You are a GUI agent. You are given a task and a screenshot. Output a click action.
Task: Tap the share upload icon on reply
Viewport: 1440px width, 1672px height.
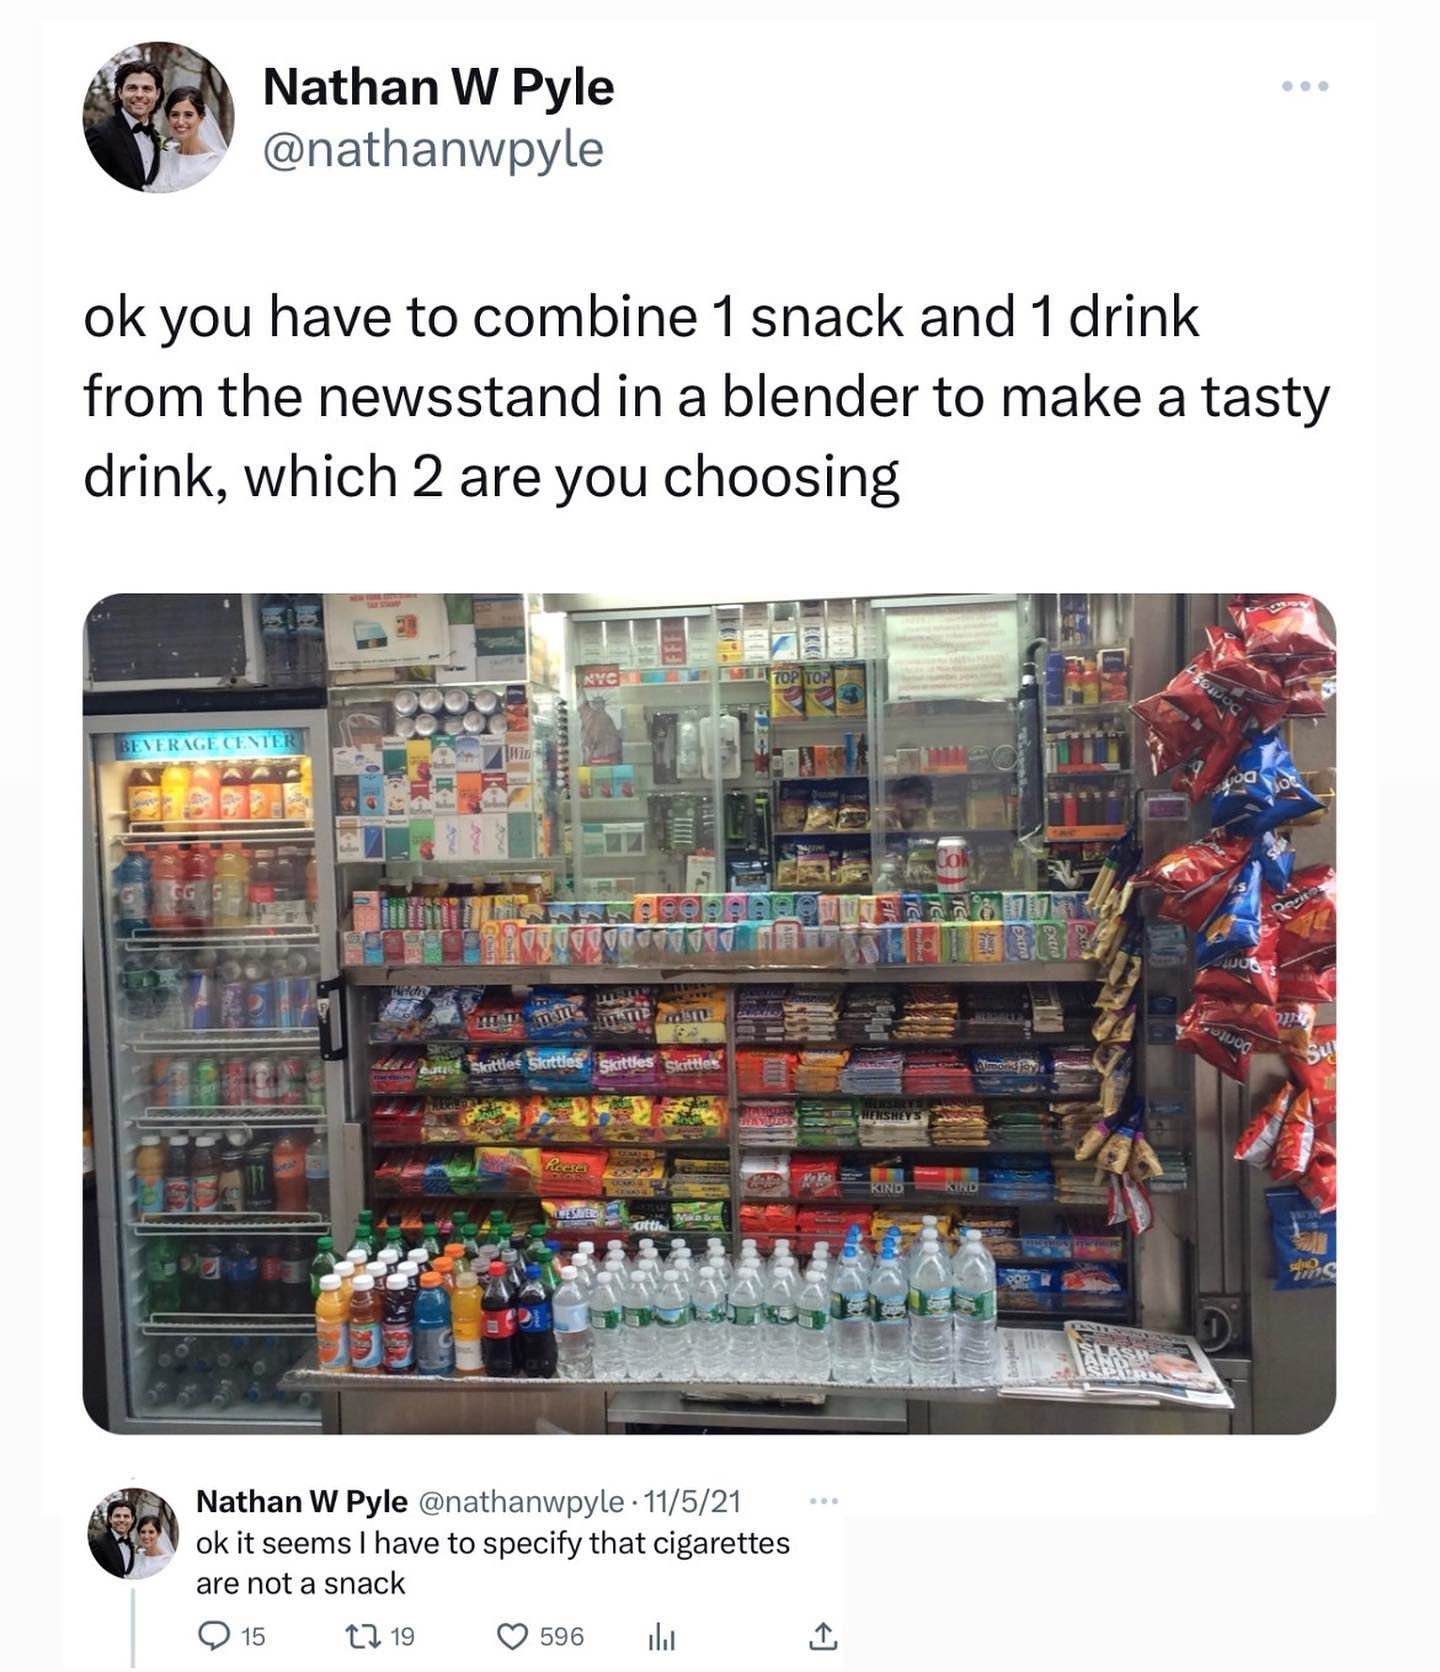[x=821, y=1636]
